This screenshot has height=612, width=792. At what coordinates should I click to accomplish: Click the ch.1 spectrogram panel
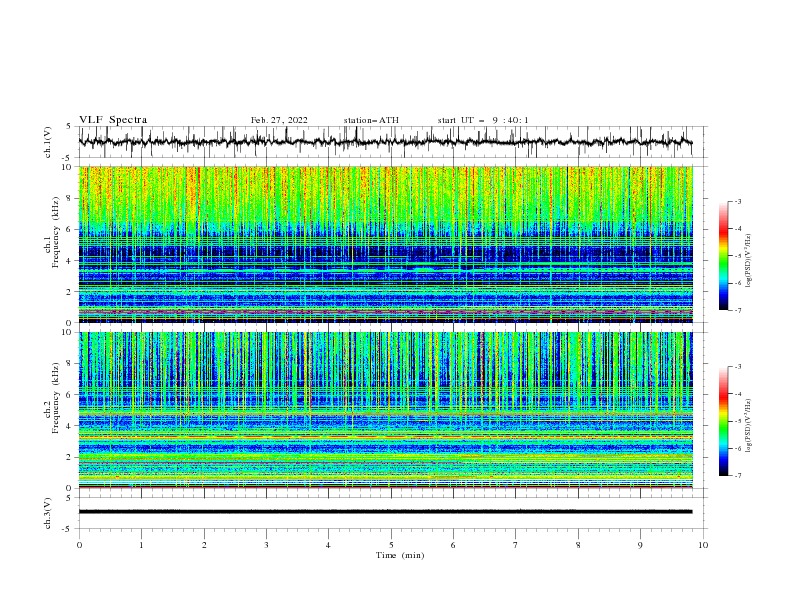point(385,244)
